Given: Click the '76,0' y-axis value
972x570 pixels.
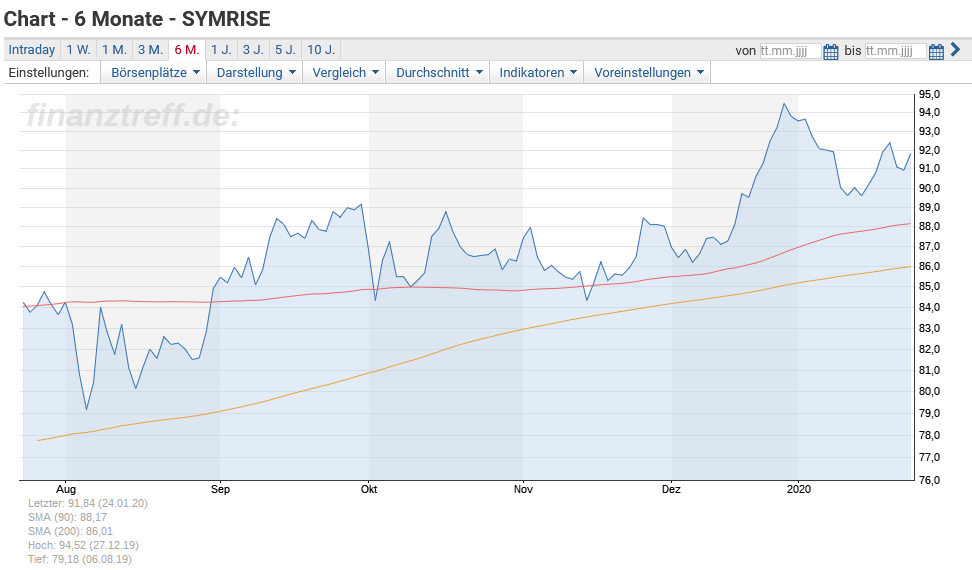Looking at the screenshot, I should [929, 480].
